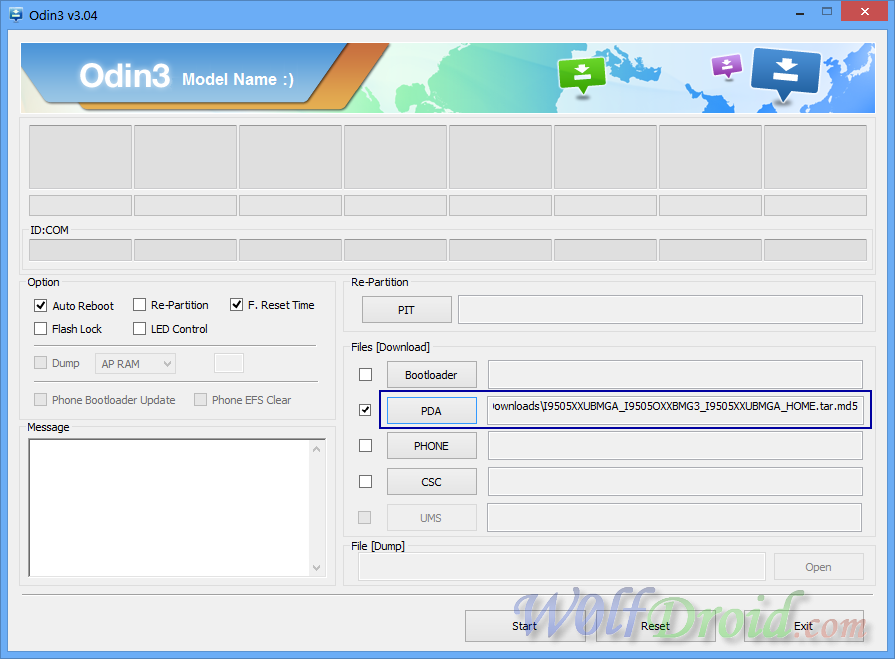Click the PIT button
This screenshot has height=659, width=895.
tap(406, 310)
